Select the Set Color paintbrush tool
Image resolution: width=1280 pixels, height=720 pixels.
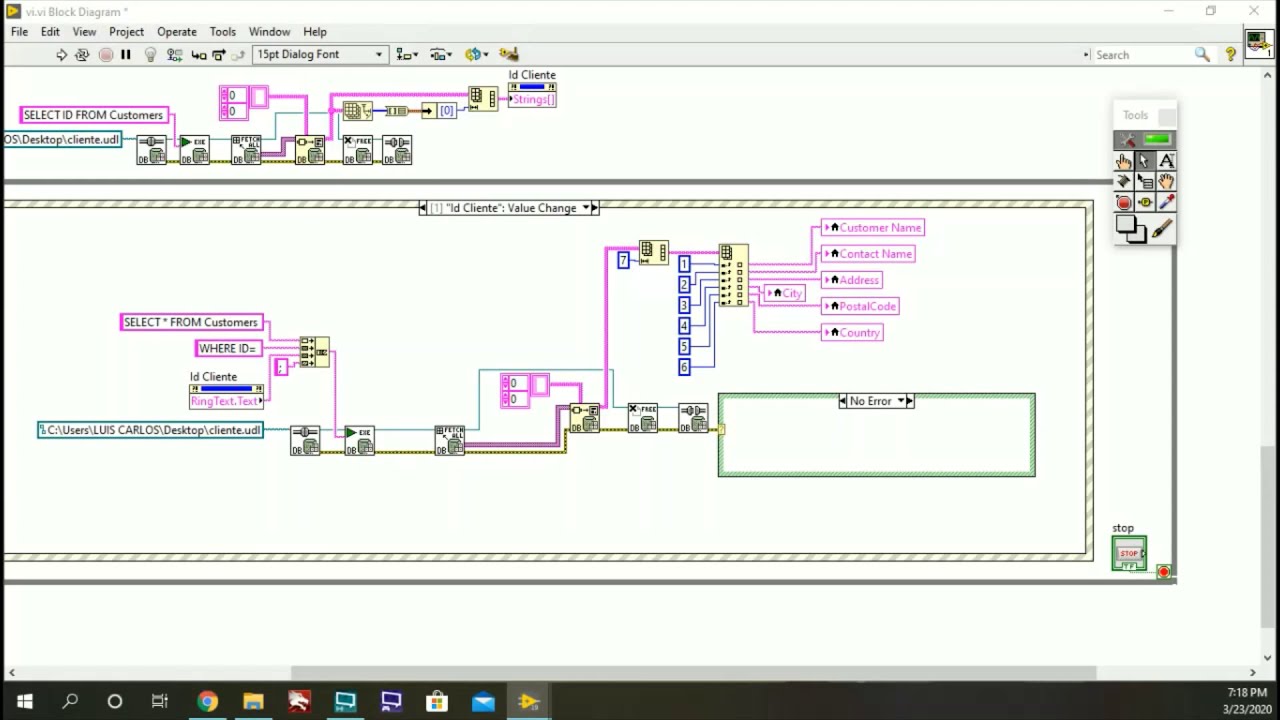(x=1162, y=230)
